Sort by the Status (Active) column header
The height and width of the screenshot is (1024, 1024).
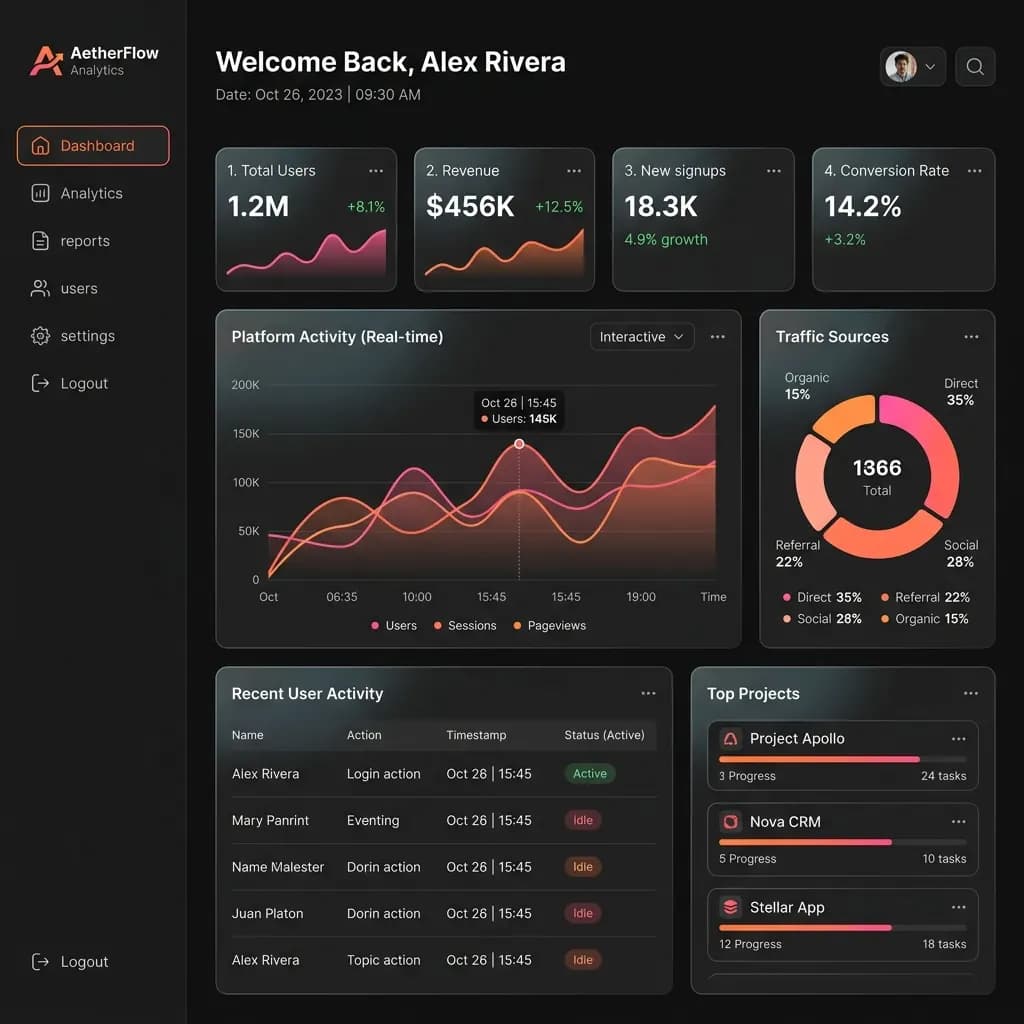click(604, 735)
